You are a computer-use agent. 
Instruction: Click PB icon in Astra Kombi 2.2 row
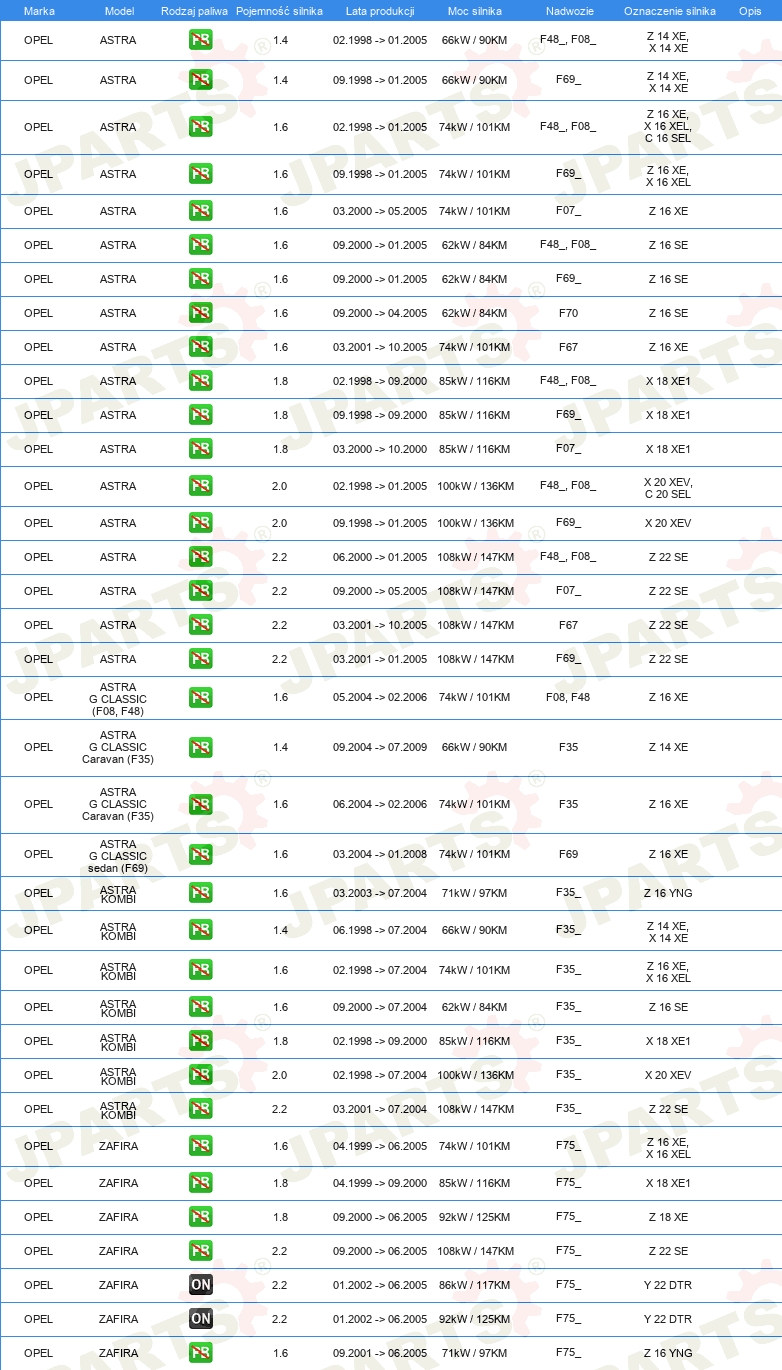[x=200, y=1109]
